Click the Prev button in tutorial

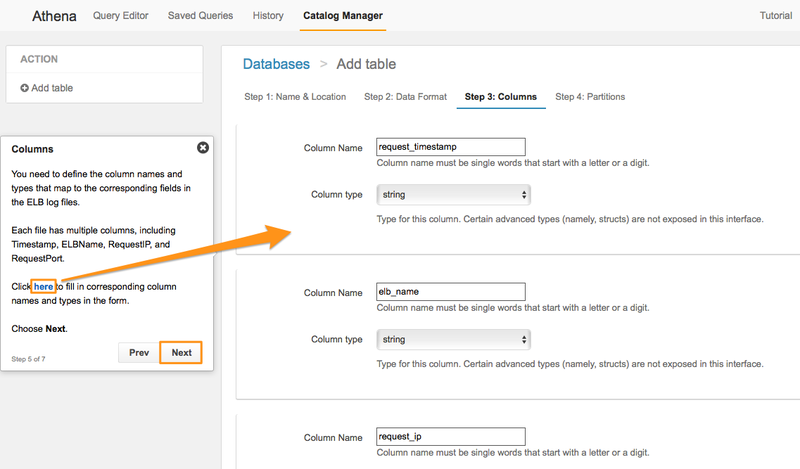point(139,353)
